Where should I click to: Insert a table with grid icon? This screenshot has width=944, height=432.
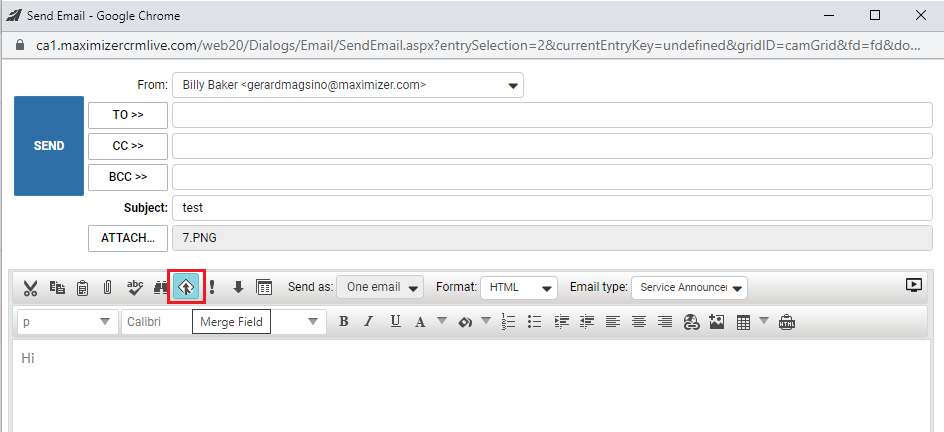pyautogui.click(x=744, y=322)
